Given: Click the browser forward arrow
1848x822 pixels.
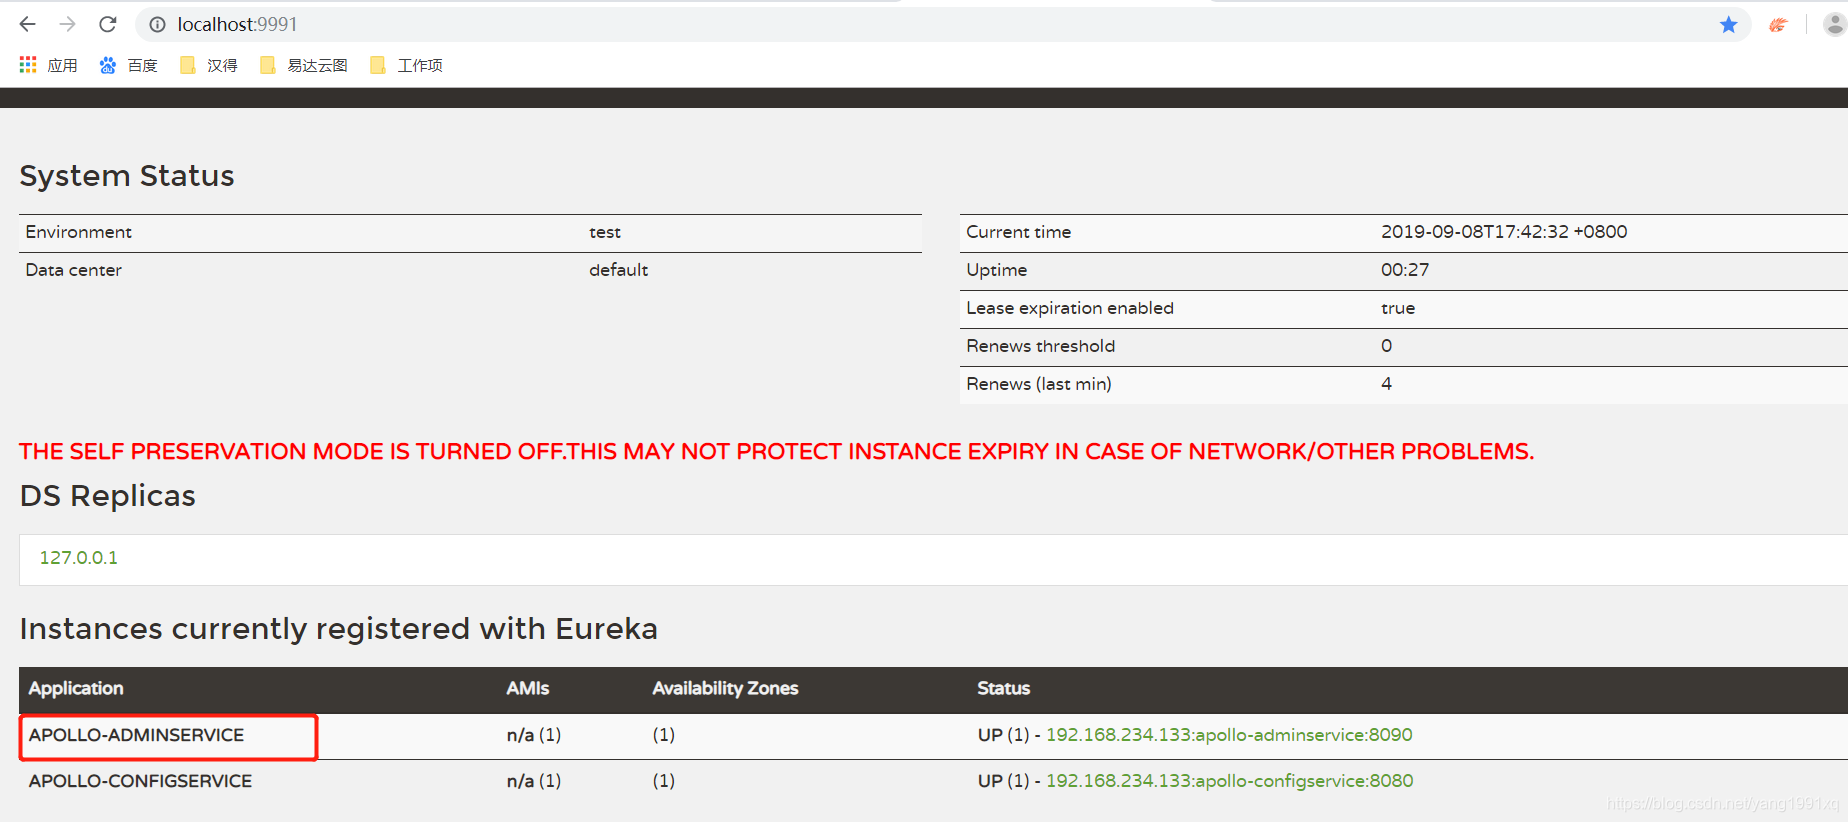Looking at the screenshot, I should click(68, 24).
